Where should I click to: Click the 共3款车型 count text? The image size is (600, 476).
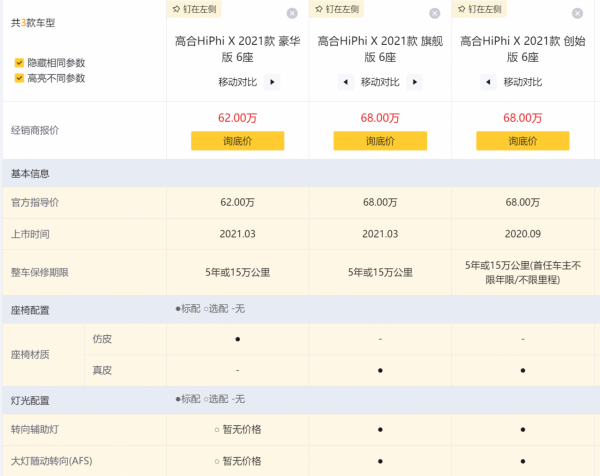tap(33, 23)
